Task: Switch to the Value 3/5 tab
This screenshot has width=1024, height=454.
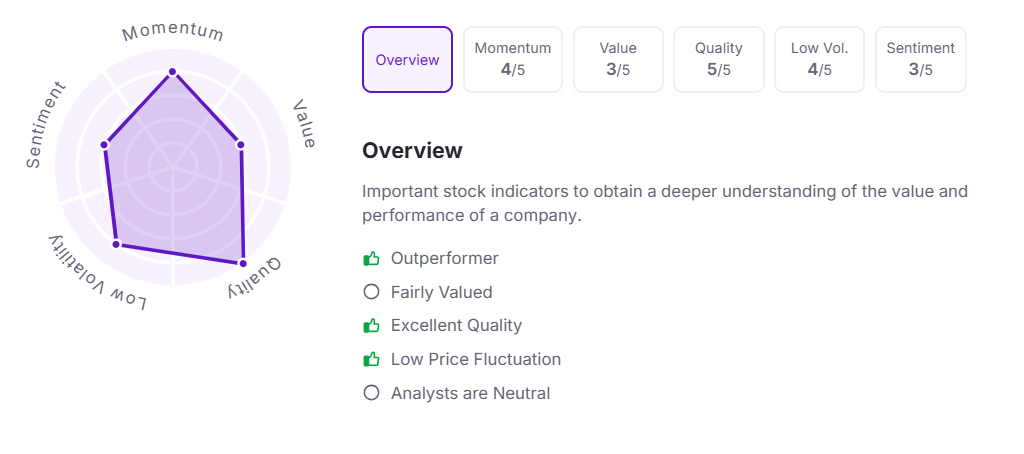Action: (618, 60)
